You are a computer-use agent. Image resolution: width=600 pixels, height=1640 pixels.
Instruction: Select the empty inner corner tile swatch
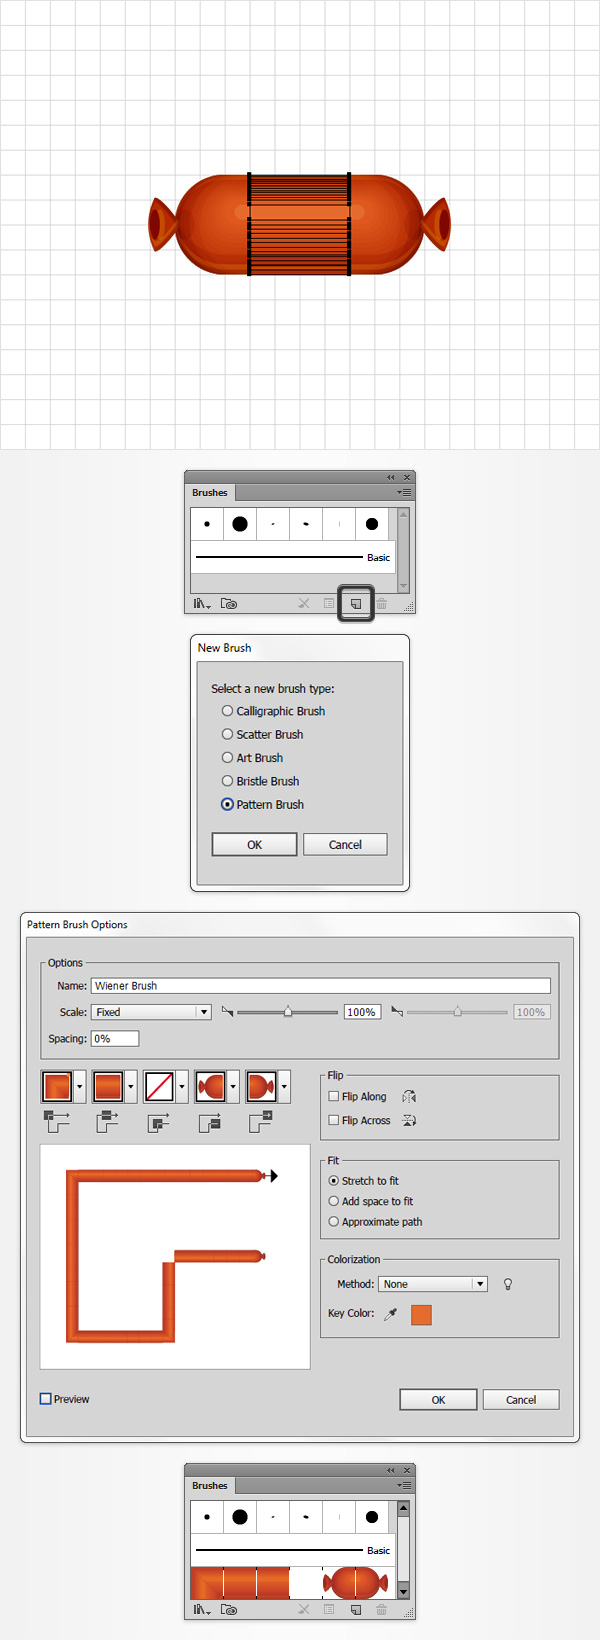[159, 1086]
